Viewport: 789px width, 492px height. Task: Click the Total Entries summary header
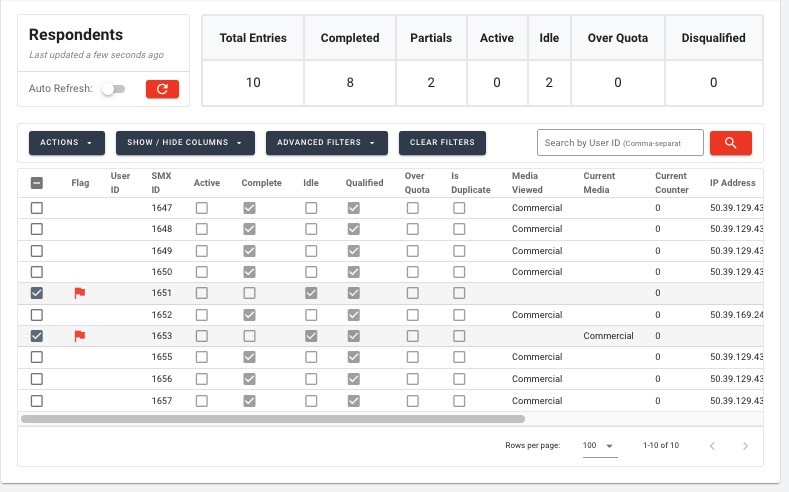(x=253, y=38)
